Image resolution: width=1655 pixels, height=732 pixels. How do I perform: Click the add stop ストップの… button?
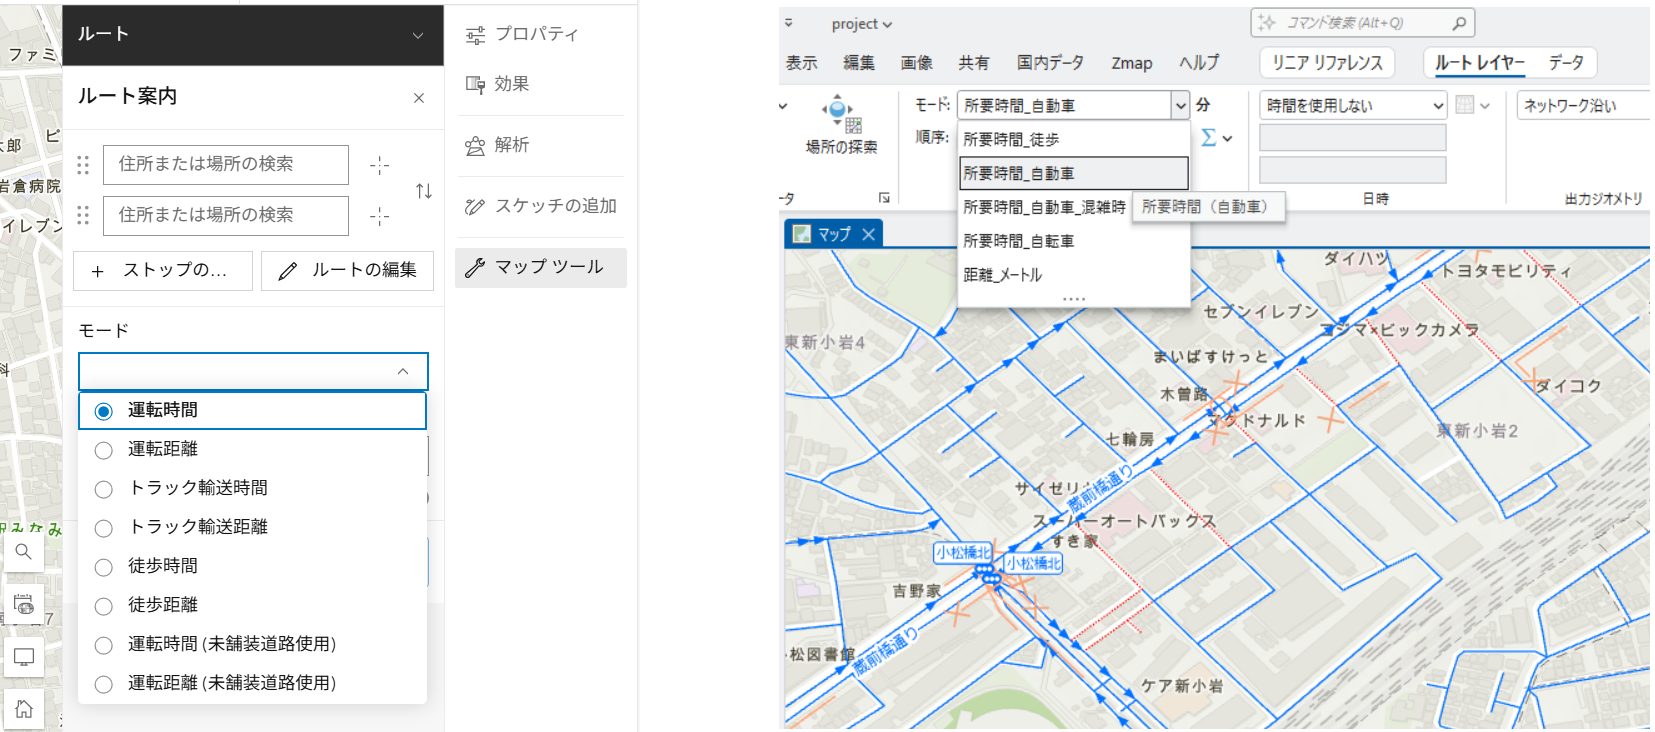pyautogui.click(x=162, y=270)
